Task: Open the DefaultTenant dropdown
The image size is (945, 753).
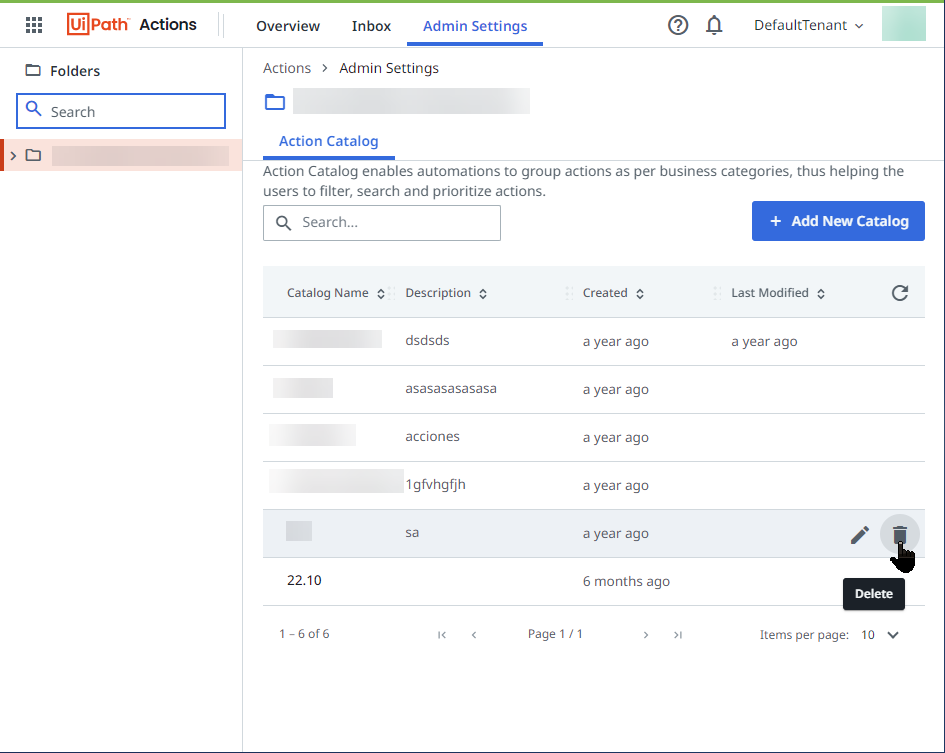Action: (x=808, y=26)
